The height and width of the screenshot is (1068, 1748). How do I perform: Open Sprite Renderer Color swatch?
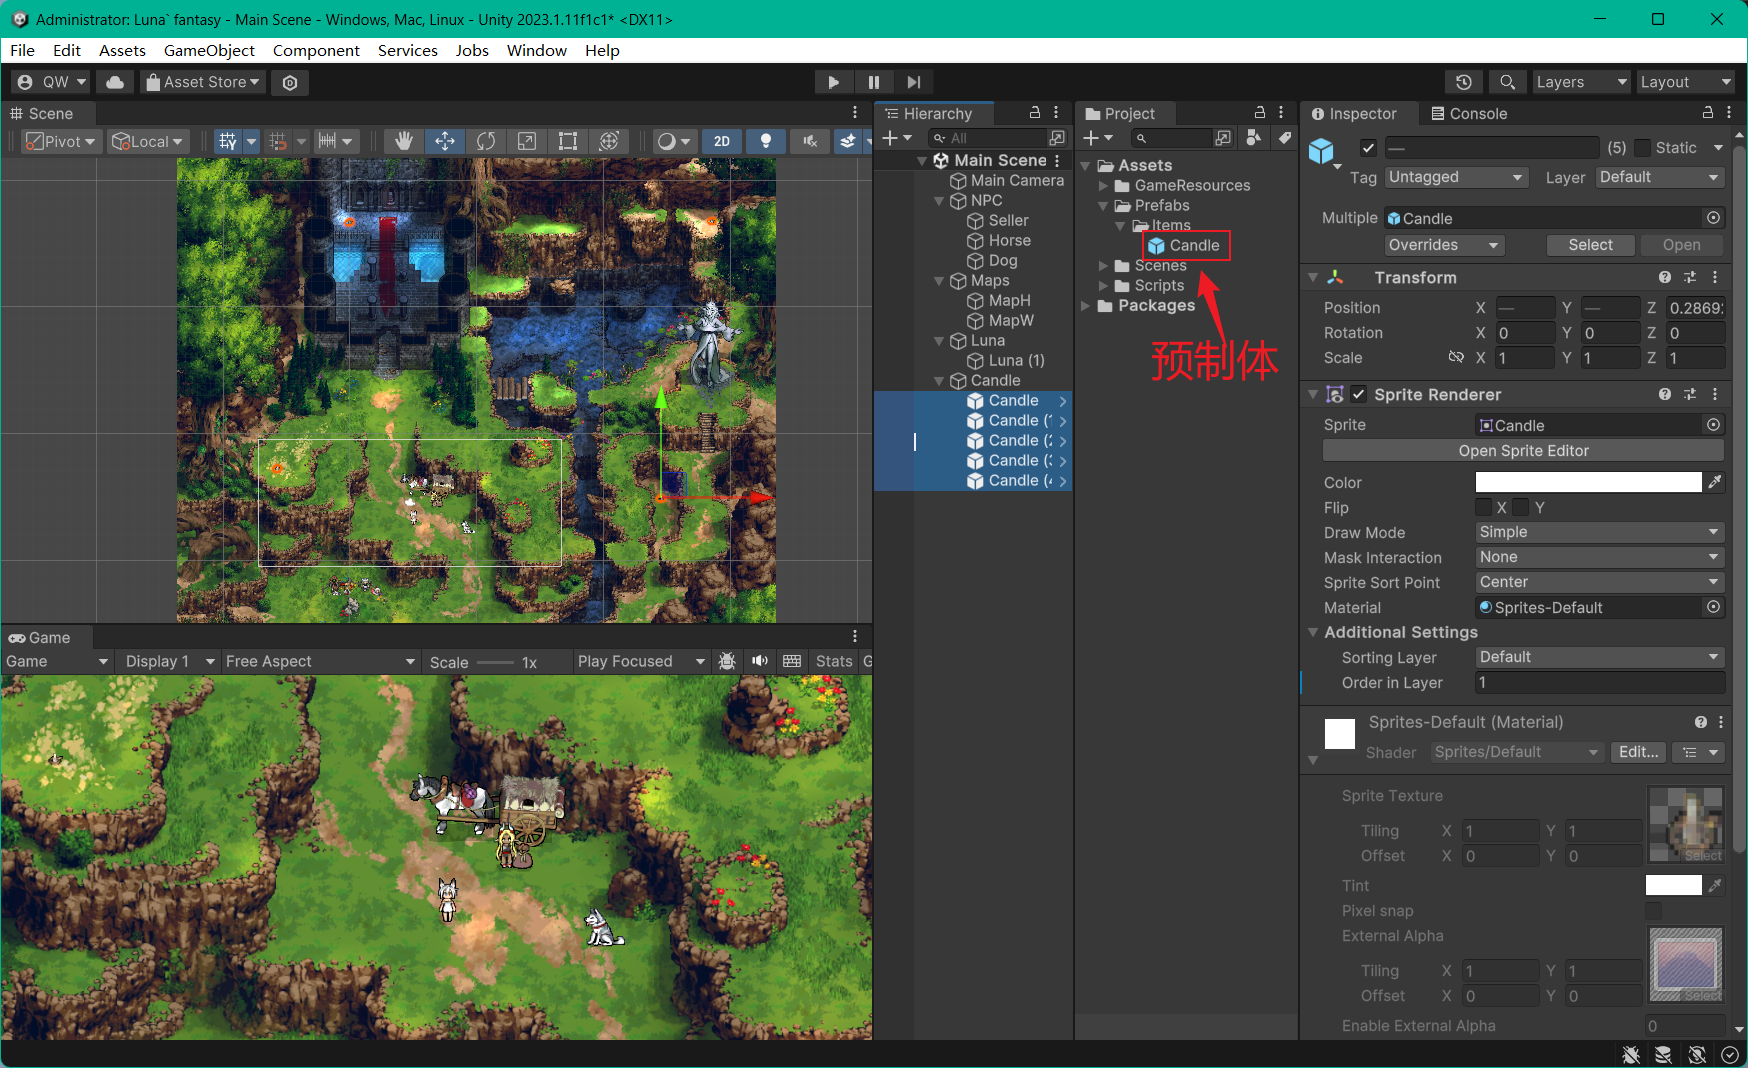tap(1588, 482)
